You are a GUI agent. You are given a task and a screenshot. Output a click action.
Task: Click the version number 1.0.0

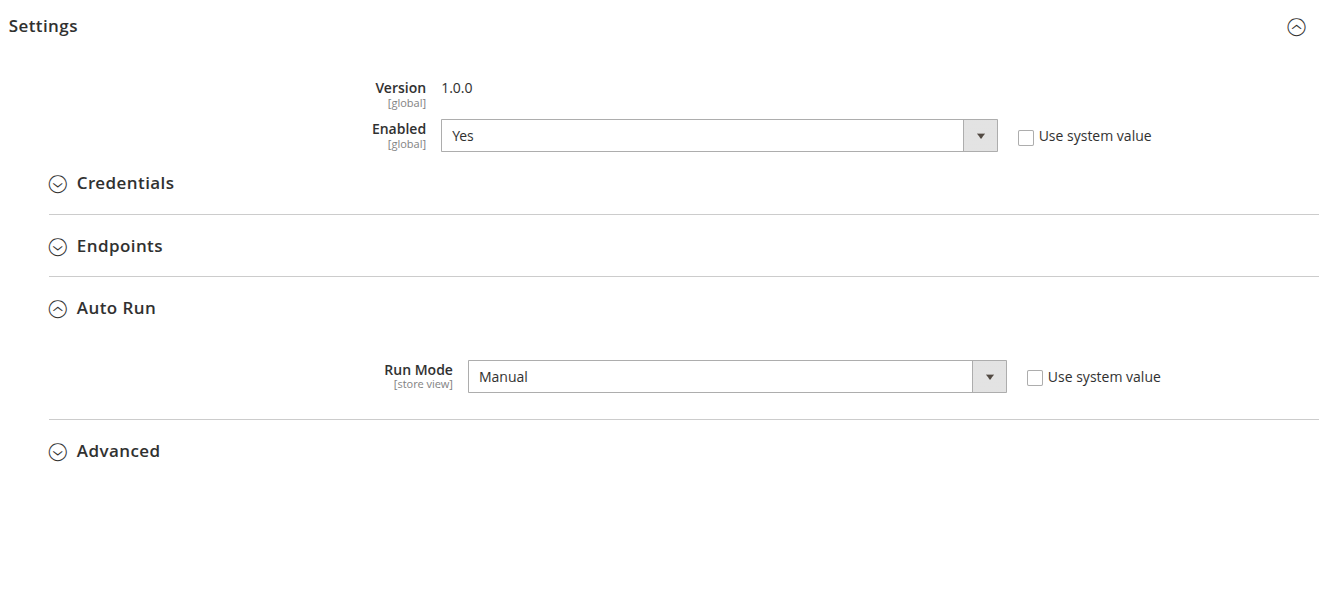457,88
